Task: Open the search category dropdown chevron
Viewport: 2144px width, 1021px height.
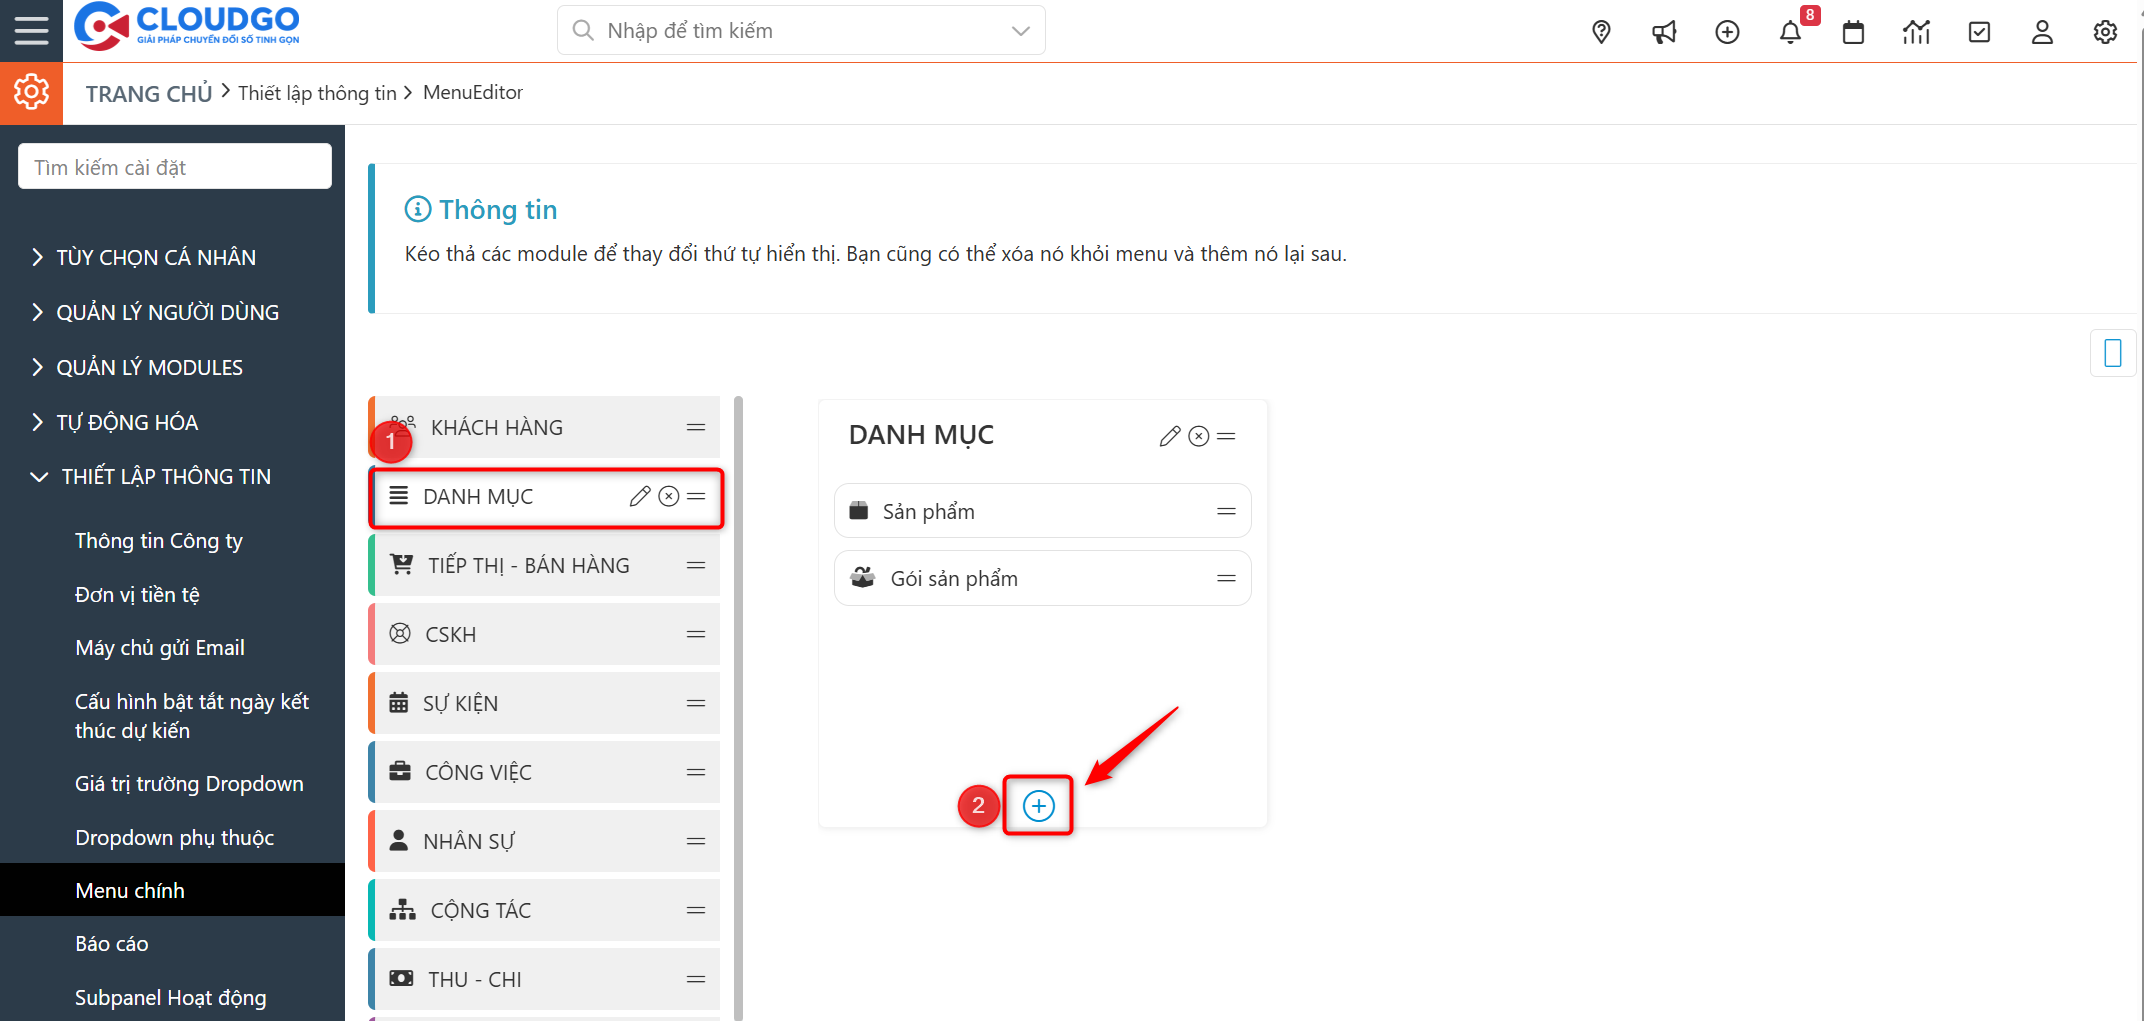Action: (1020, 30)
